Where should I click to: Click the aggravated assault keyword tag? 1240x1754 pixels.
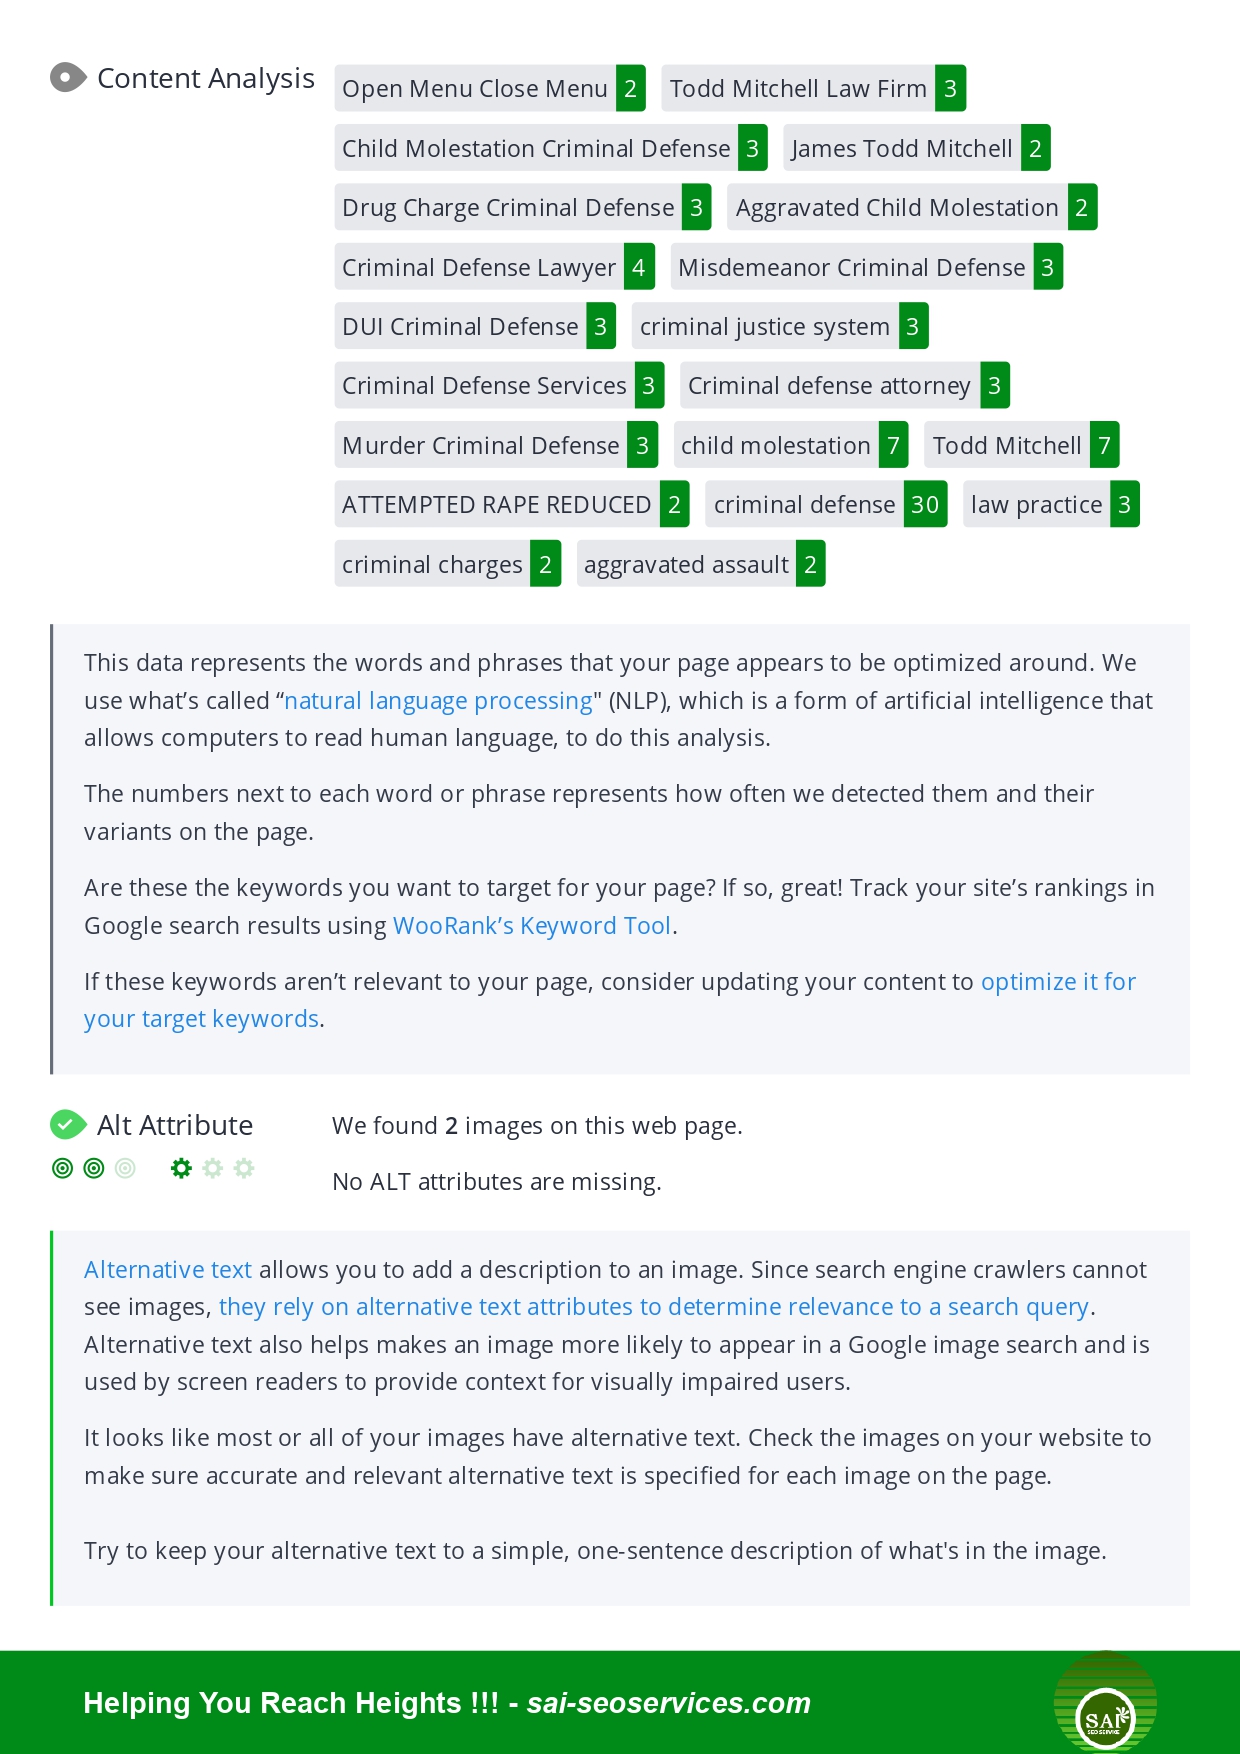pos(686,565)
